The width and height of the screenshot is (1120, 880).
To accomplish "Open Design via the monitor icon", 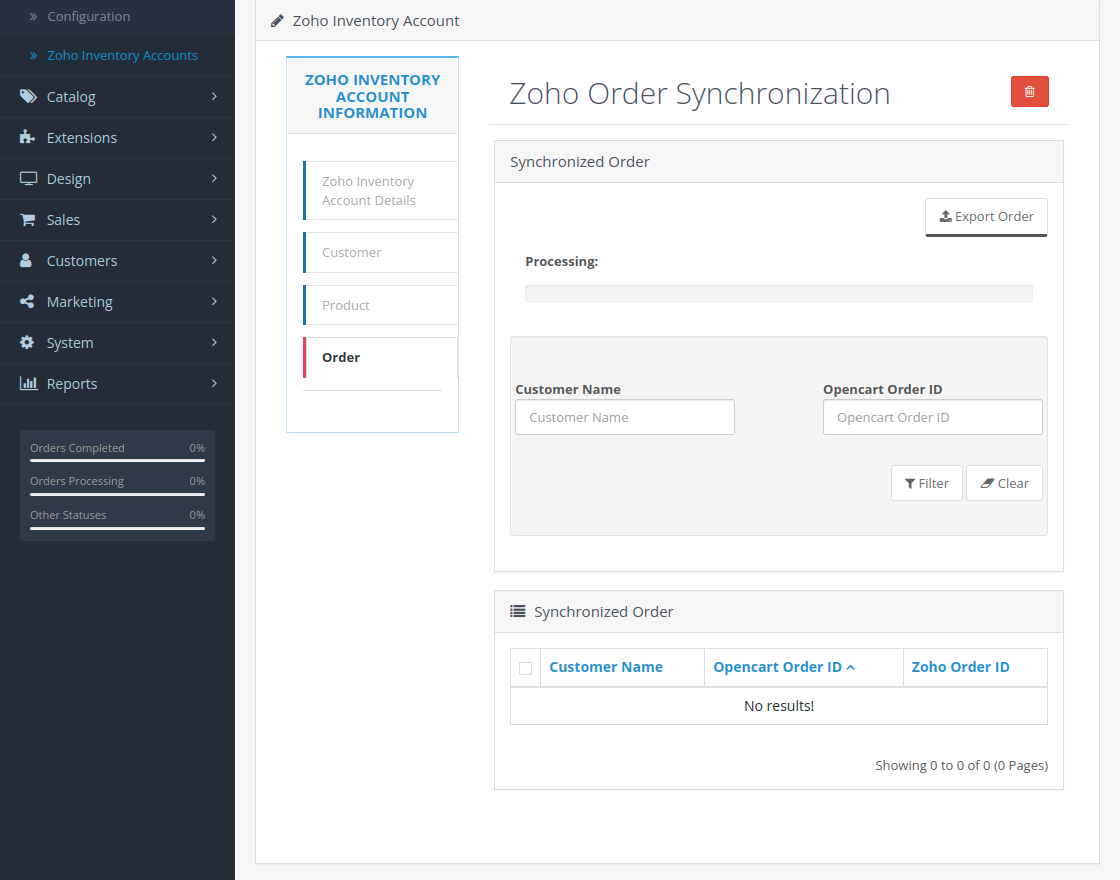I will pos(28,179).
